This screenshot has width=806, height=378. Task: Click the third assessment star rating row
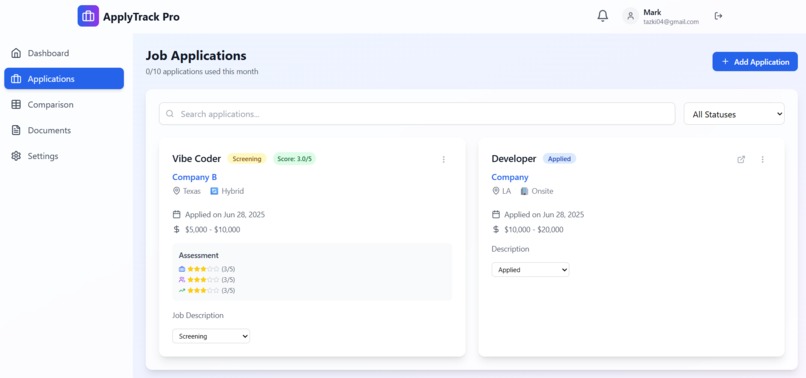tap(203, 291)
